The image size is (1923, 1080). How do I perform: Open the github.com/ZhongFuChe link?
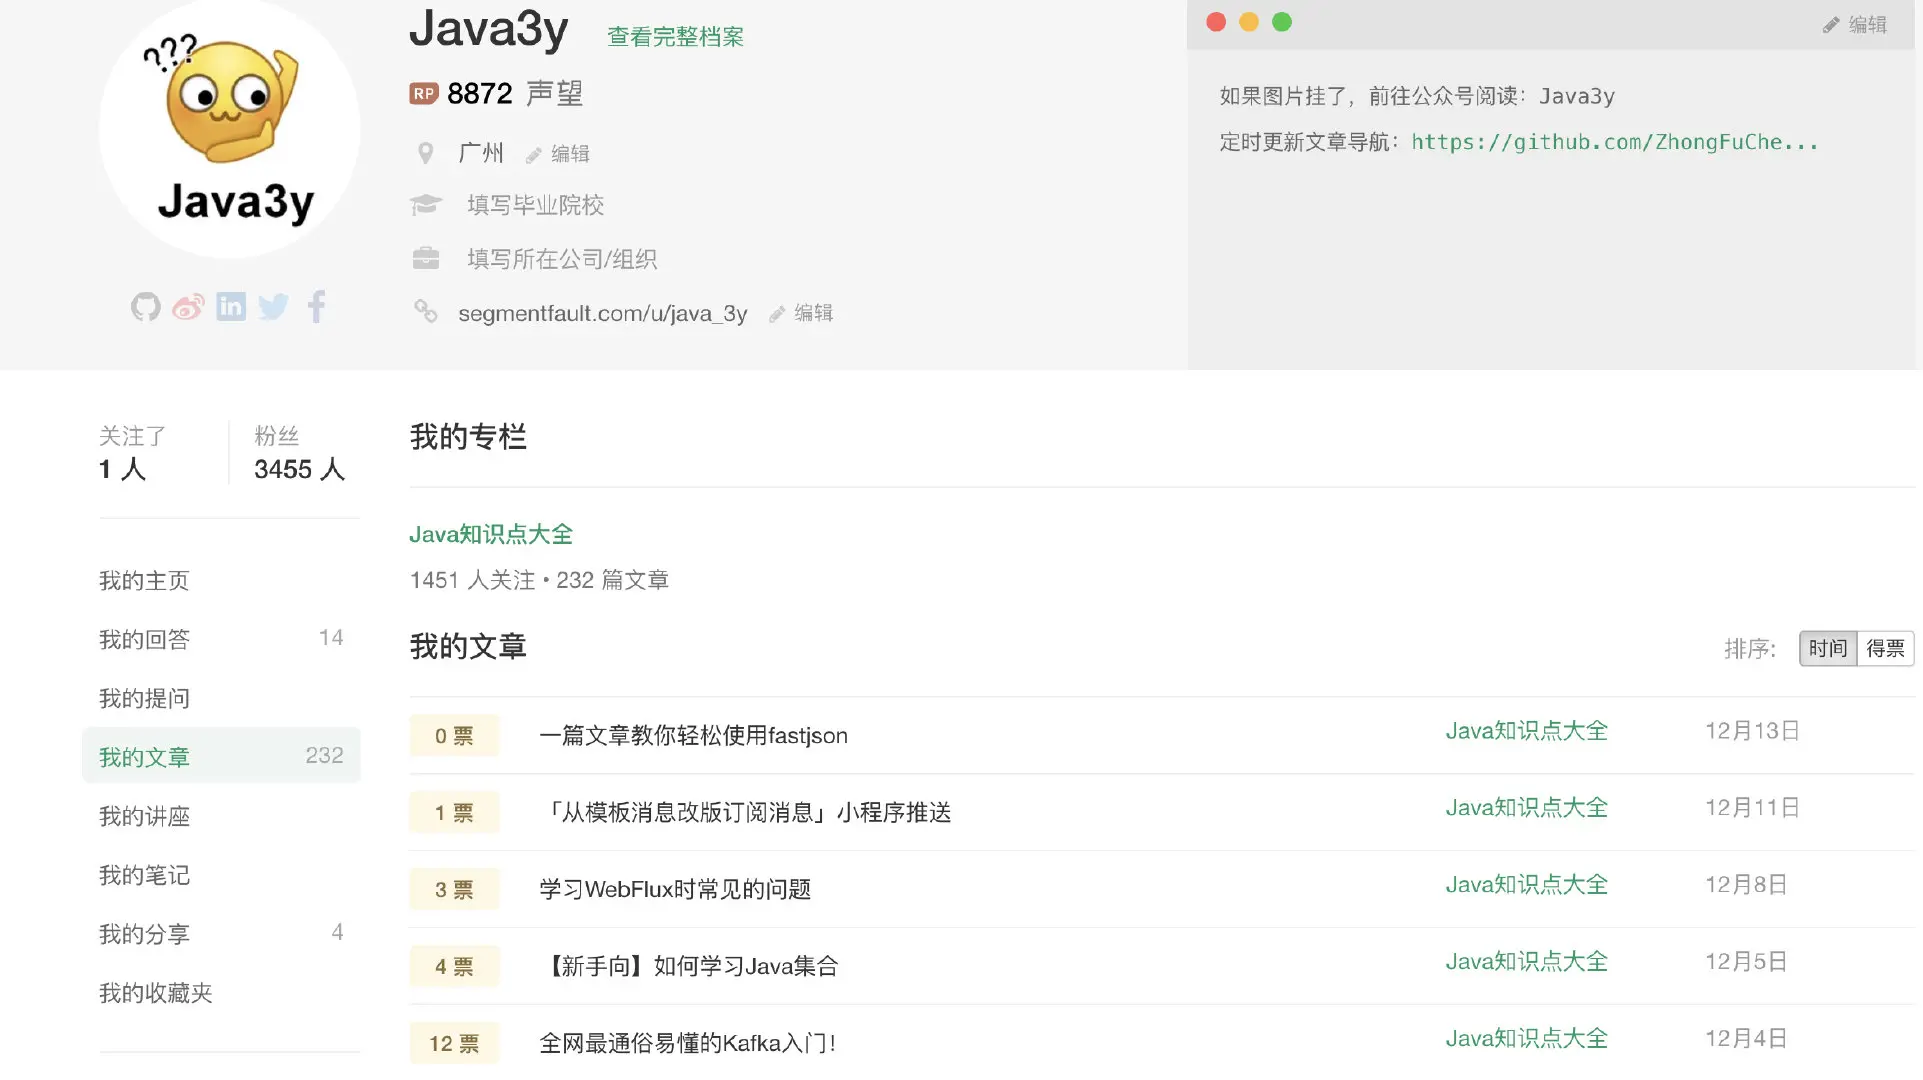pyautogui.click(x=1614, y=142)
